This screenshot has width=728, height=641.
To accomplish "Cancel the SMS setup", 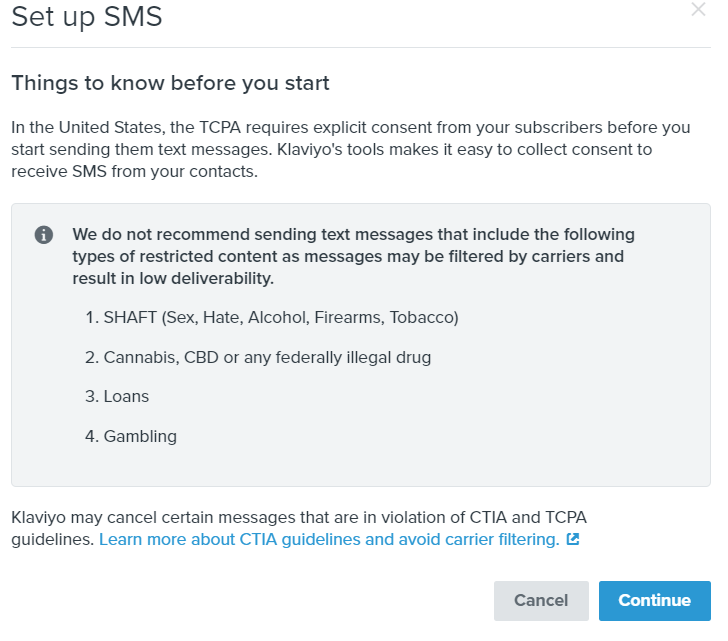I will (x=541, y=600).
